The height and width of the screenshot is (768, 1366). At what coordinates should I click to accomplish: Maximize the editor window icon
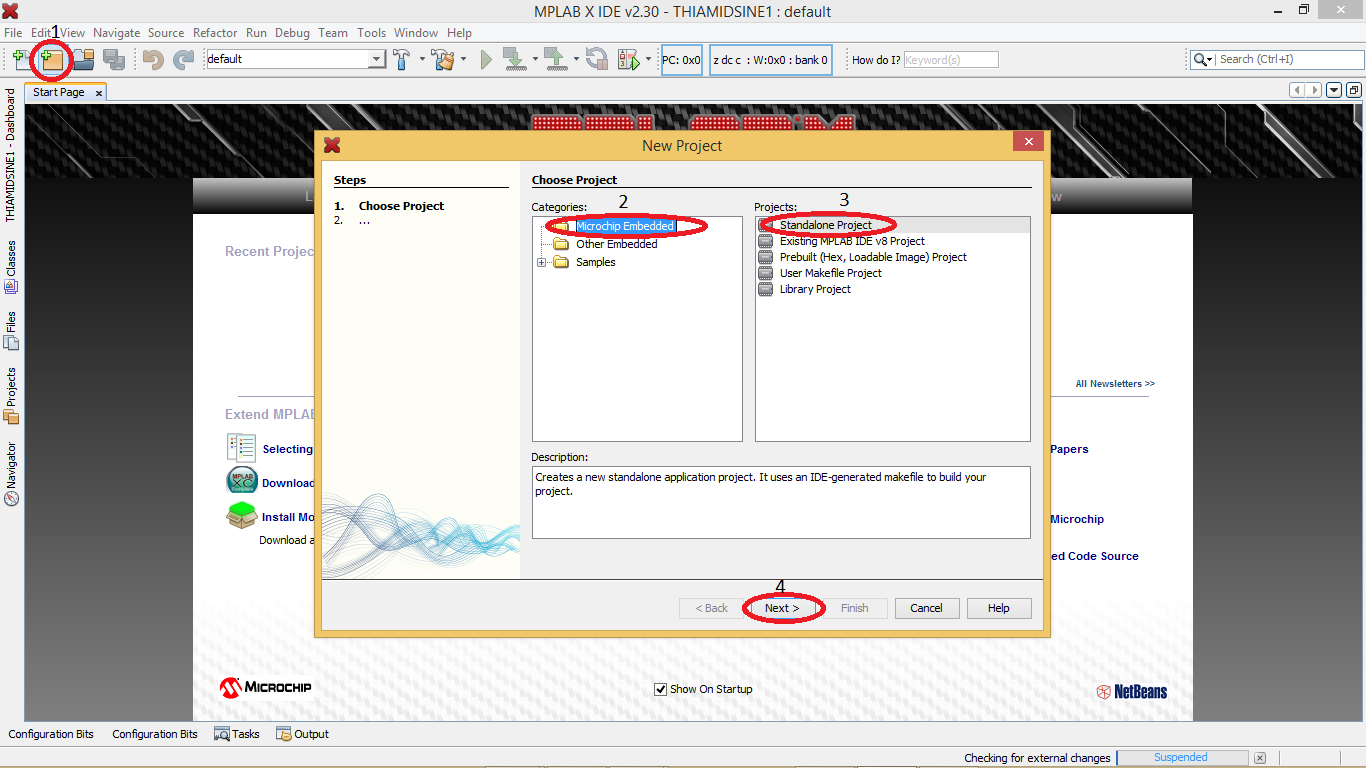click(1354, 90)
